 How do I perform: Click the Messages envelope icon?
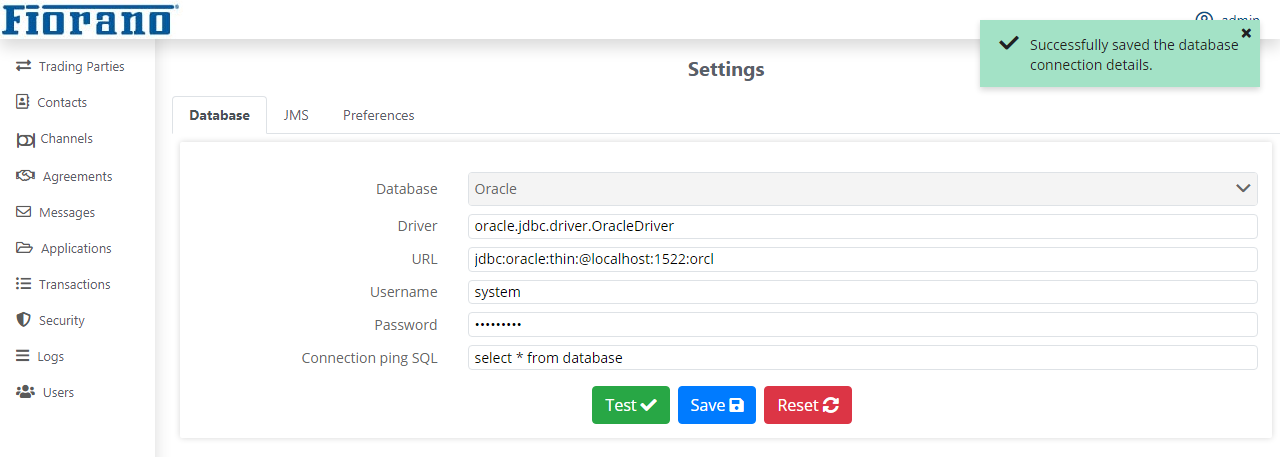[23, 212]
